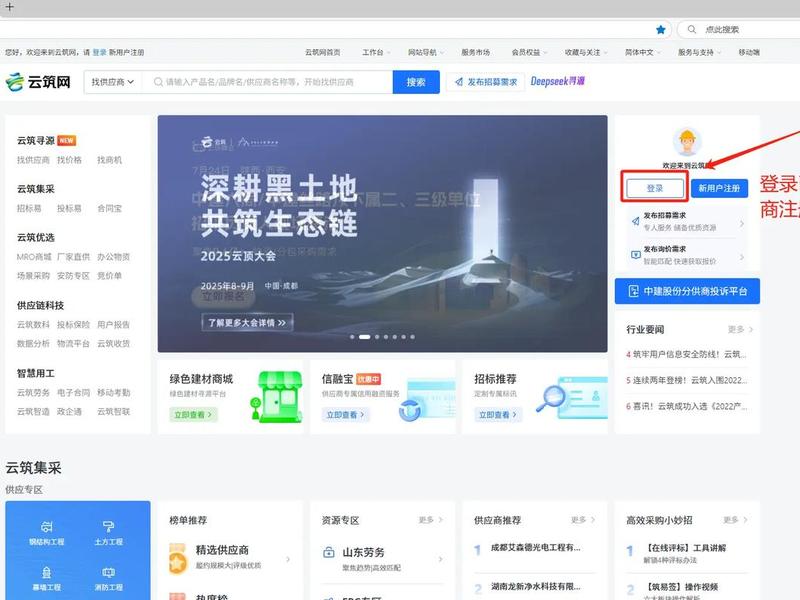This screenshot has height=600, width=800.
Task: Open 服务市场 in top navigation
Action: [476, 52]
